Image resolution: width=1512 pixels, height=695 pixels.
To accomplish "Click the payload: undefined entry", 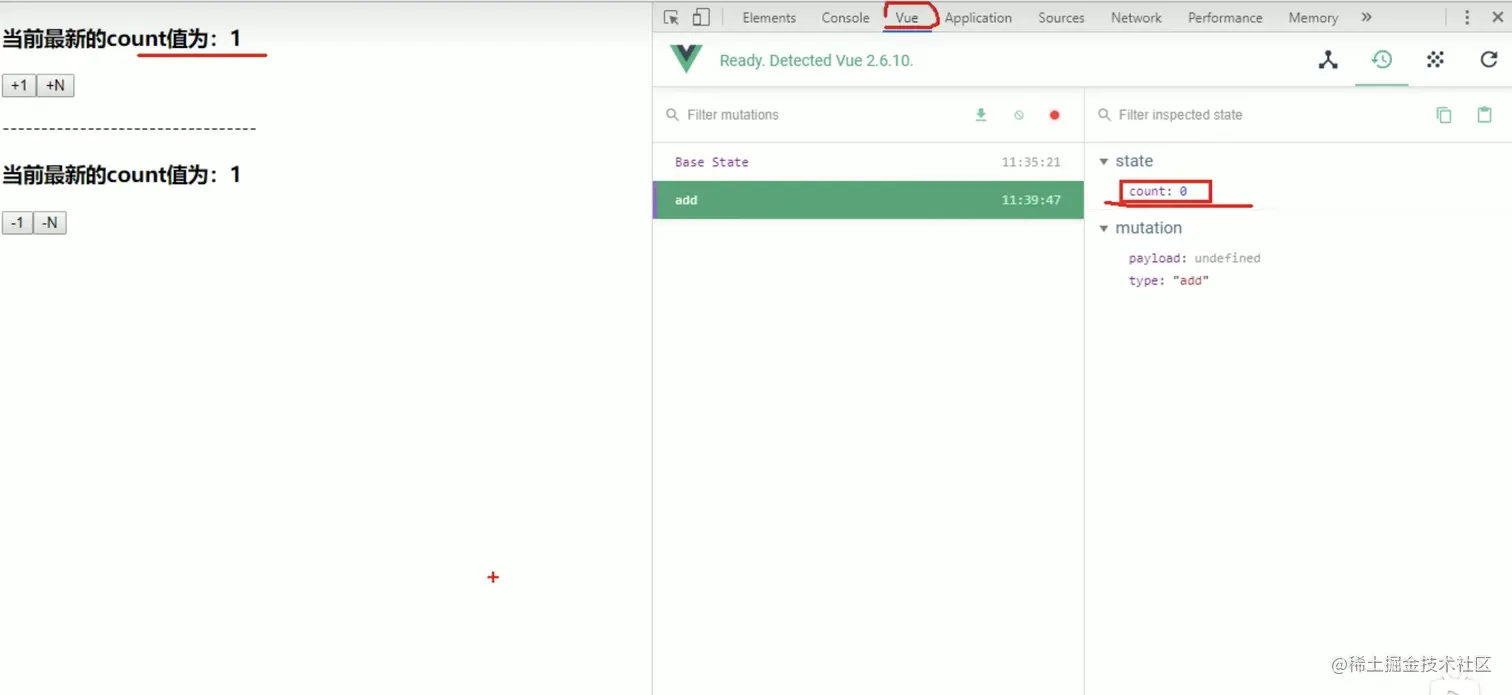I will pyautogui.click(x=1194, y=258).
